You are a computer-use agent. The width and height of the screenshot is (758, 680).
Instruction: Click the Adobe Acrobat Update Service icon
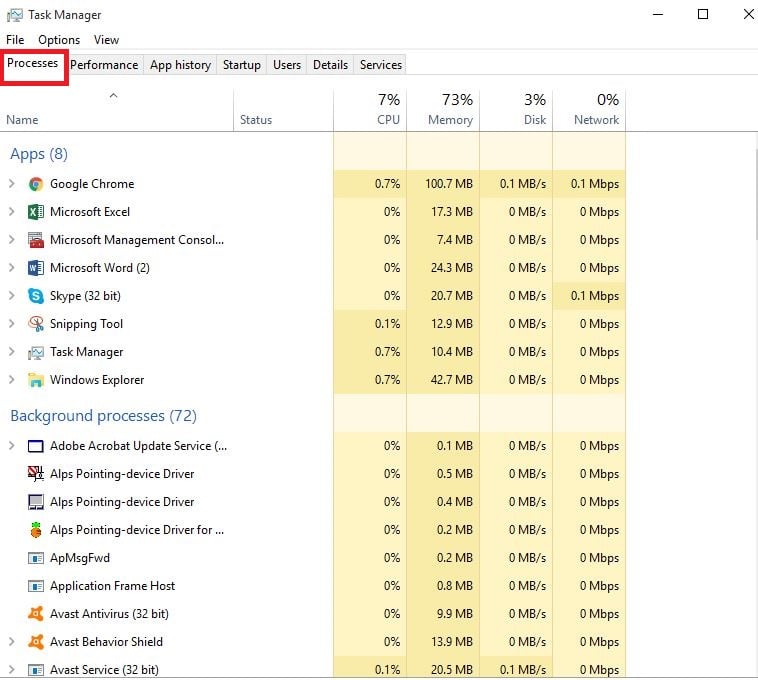pos(36,446)
